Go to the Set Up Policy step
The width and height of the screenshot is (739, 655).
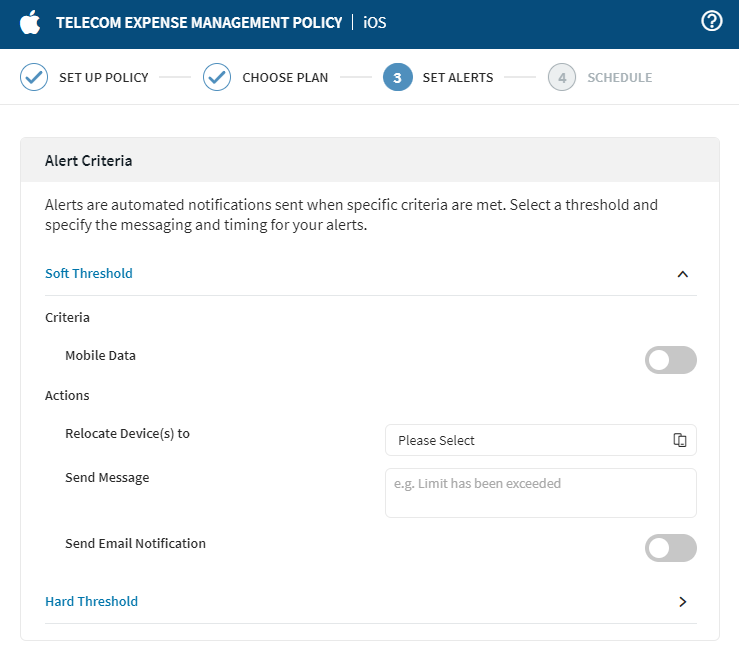[x=103, y=77]
